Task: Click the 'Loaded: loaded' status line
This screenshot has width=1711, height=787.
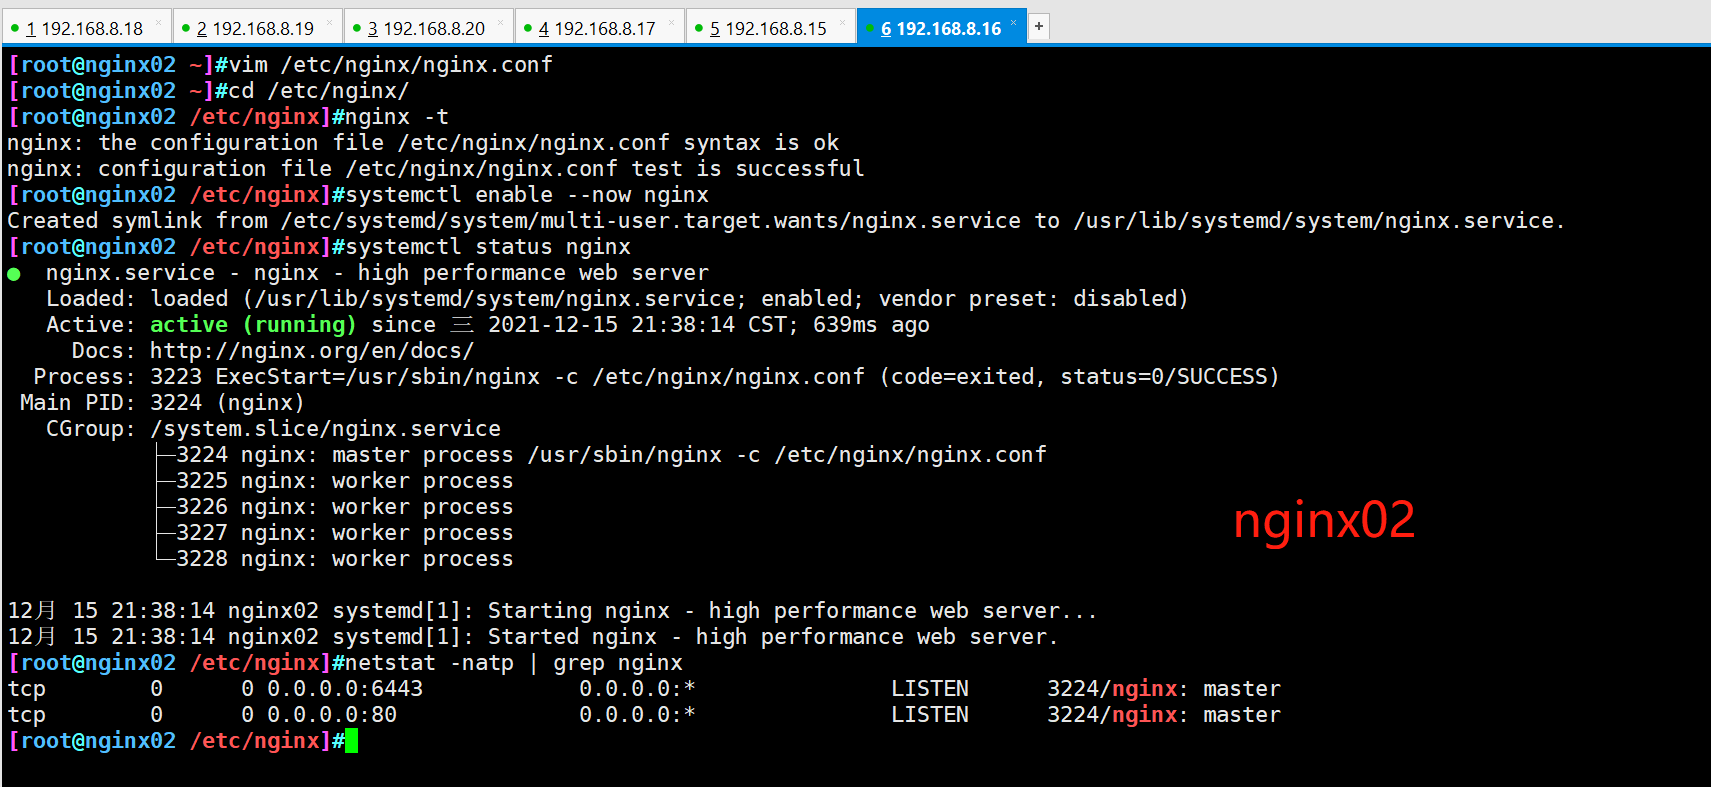Action: tap(617, 299)
